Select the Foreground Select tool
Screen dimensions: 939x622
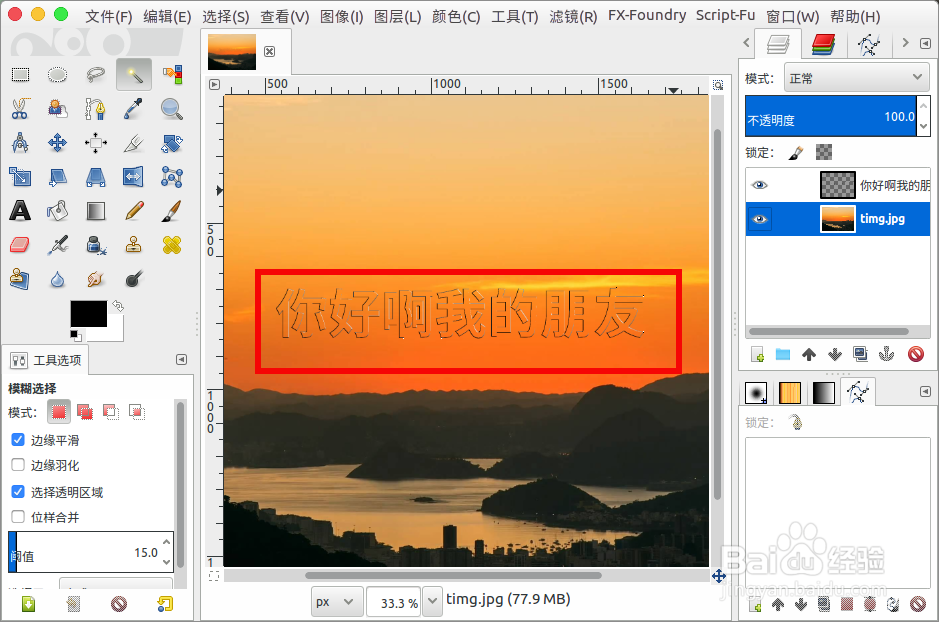[x=57, y=109]
